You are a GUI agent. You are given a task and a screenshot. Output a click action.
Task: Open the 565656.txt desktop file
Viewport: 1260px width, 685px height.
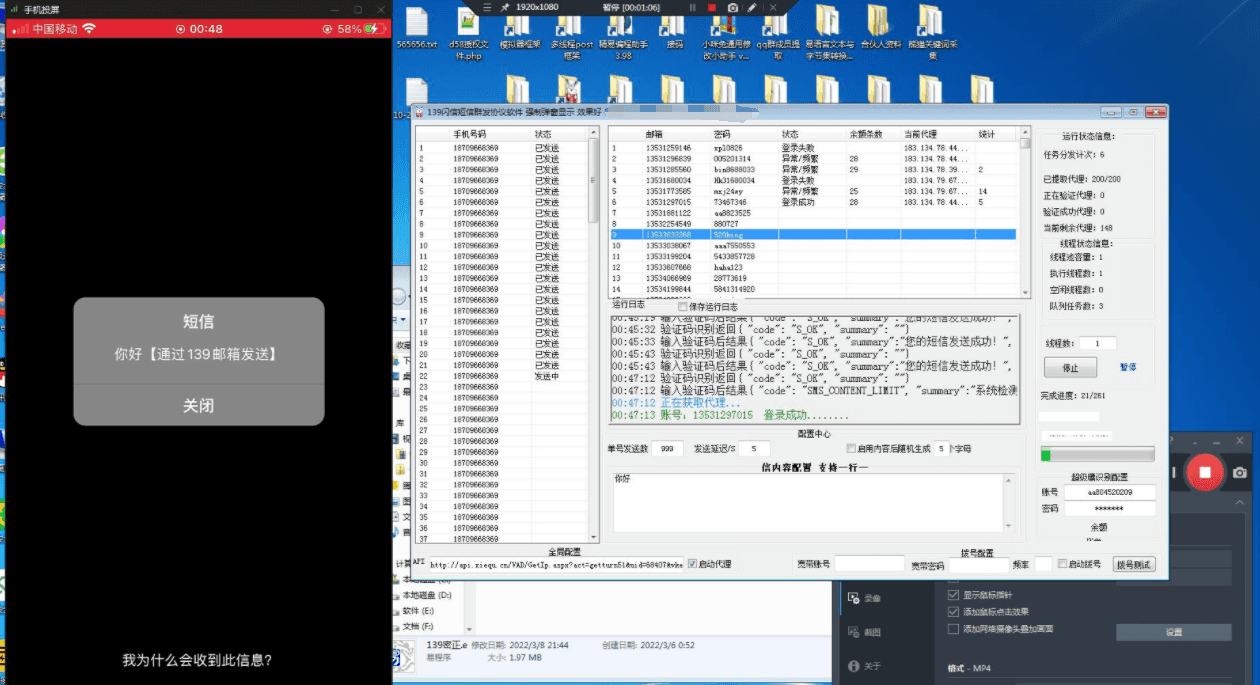pos(416,27)
